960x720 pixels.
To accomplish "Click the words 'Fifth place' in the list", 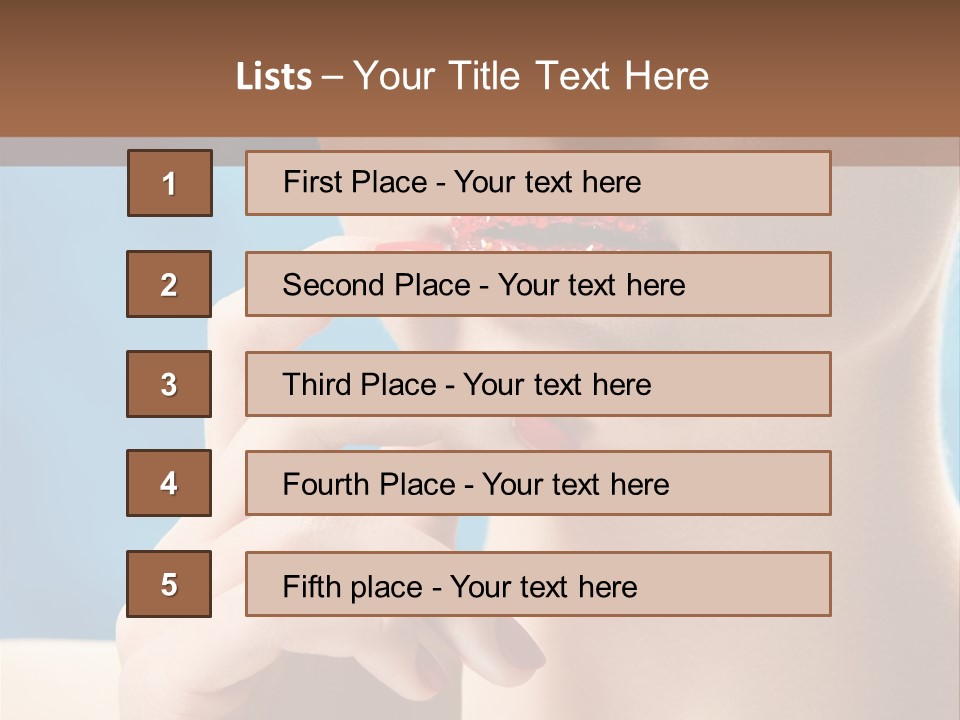I will tap(353, 587).
